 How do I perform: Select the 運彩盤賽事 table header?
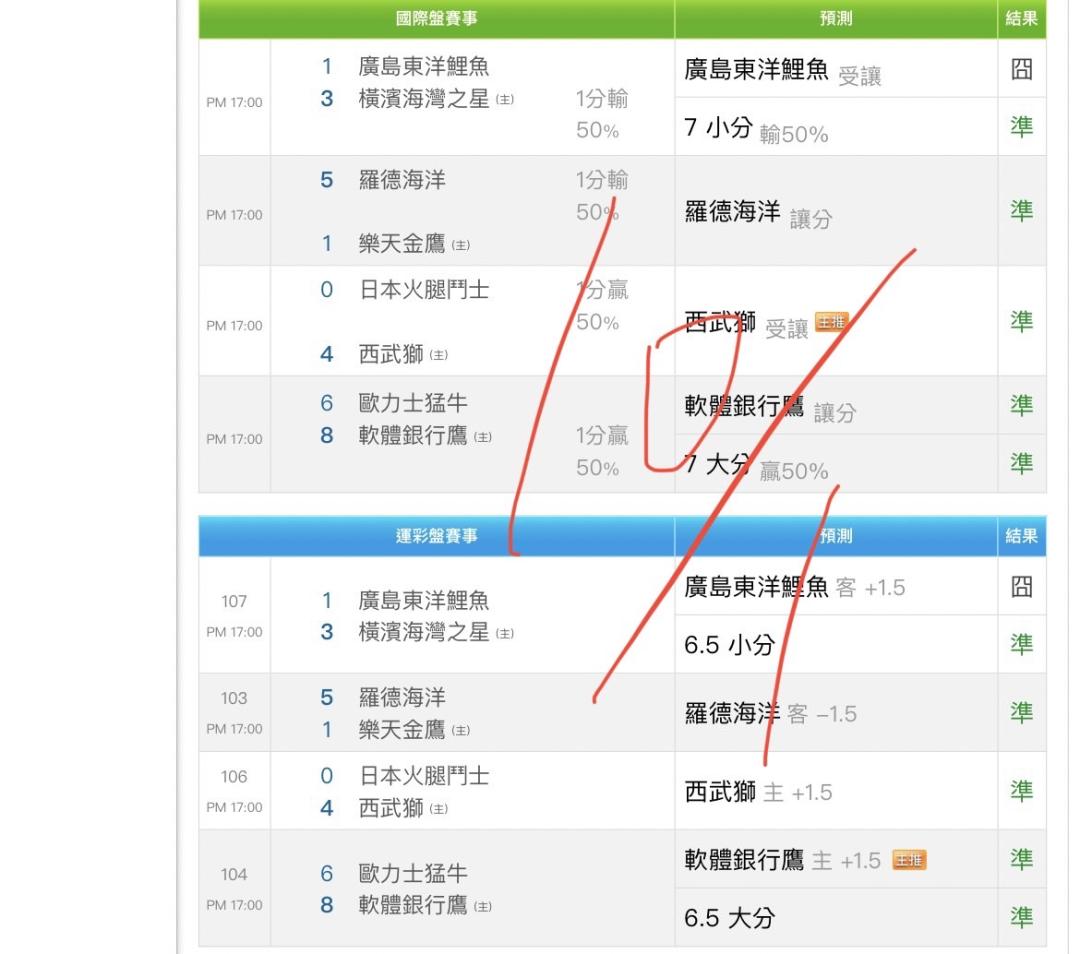(x=437, y=536)
